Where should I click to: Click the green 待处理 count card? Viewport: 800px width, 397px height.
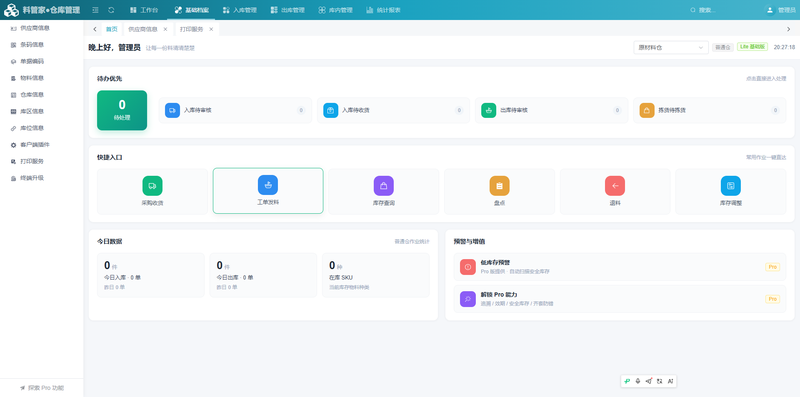point(122,110)
